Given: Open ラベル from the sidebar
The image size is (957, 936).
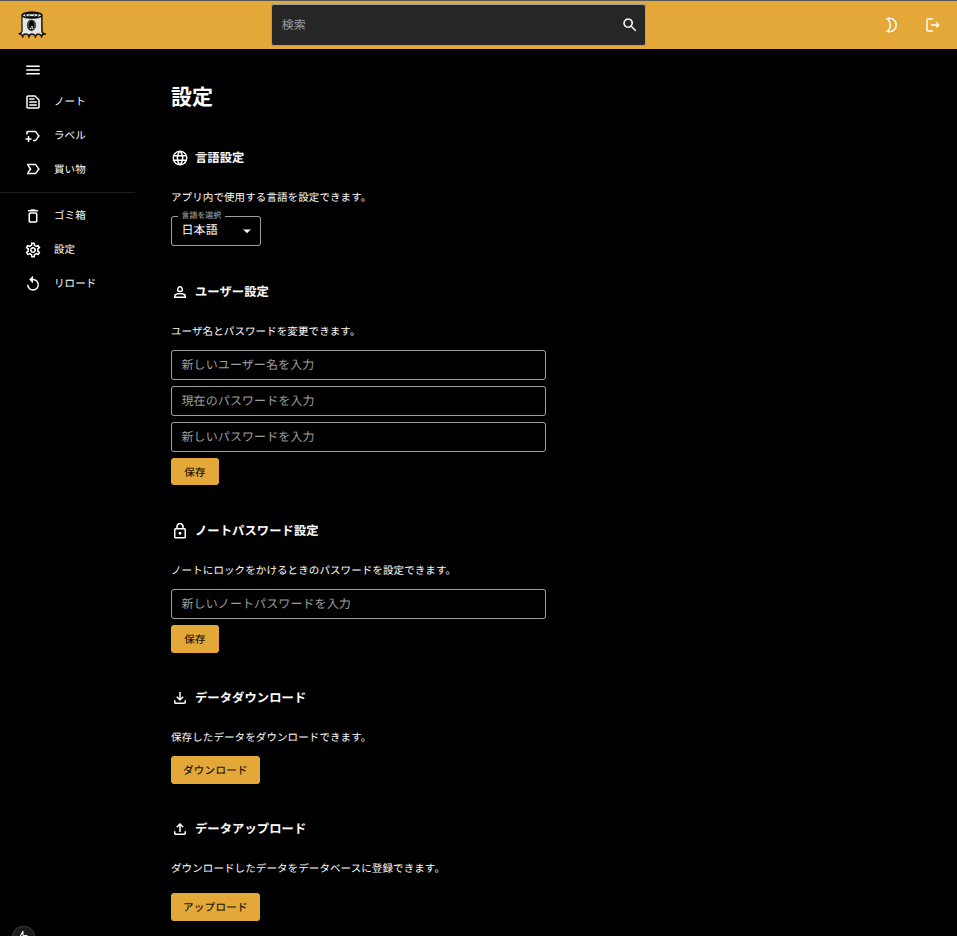Looking at the screenshot, I should pyautogui.click(x=69, y=136).
